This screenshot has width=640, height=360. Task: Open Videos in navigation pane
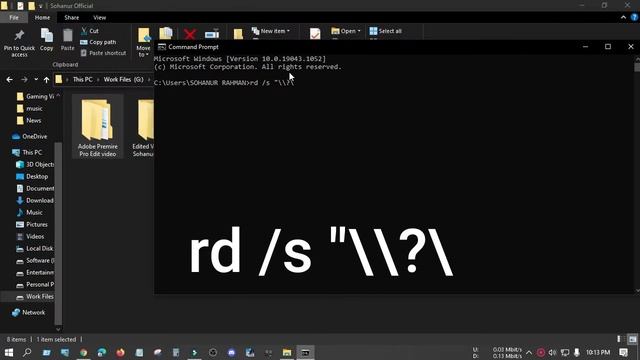tap(35, 236)
